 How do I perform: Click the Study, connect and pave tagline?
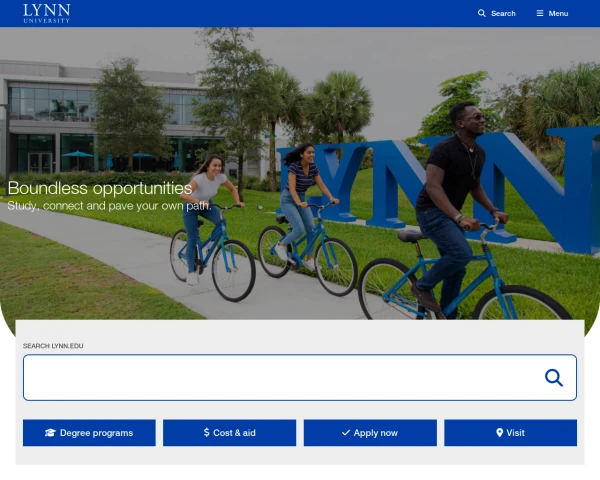[109, 206]
